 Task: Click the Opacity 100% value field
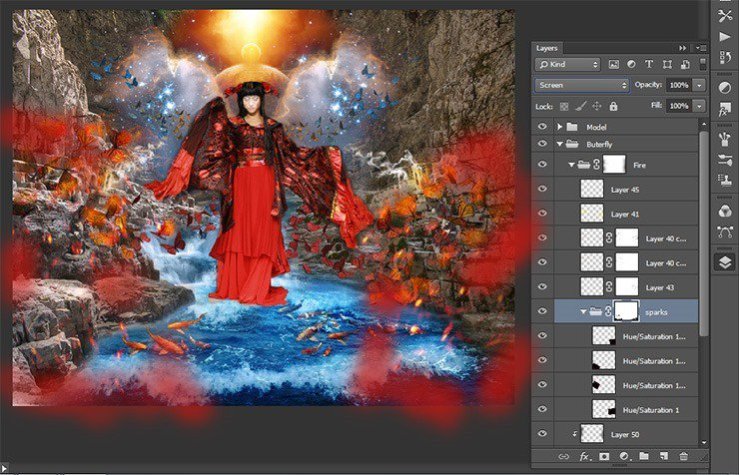coord(679,85)
